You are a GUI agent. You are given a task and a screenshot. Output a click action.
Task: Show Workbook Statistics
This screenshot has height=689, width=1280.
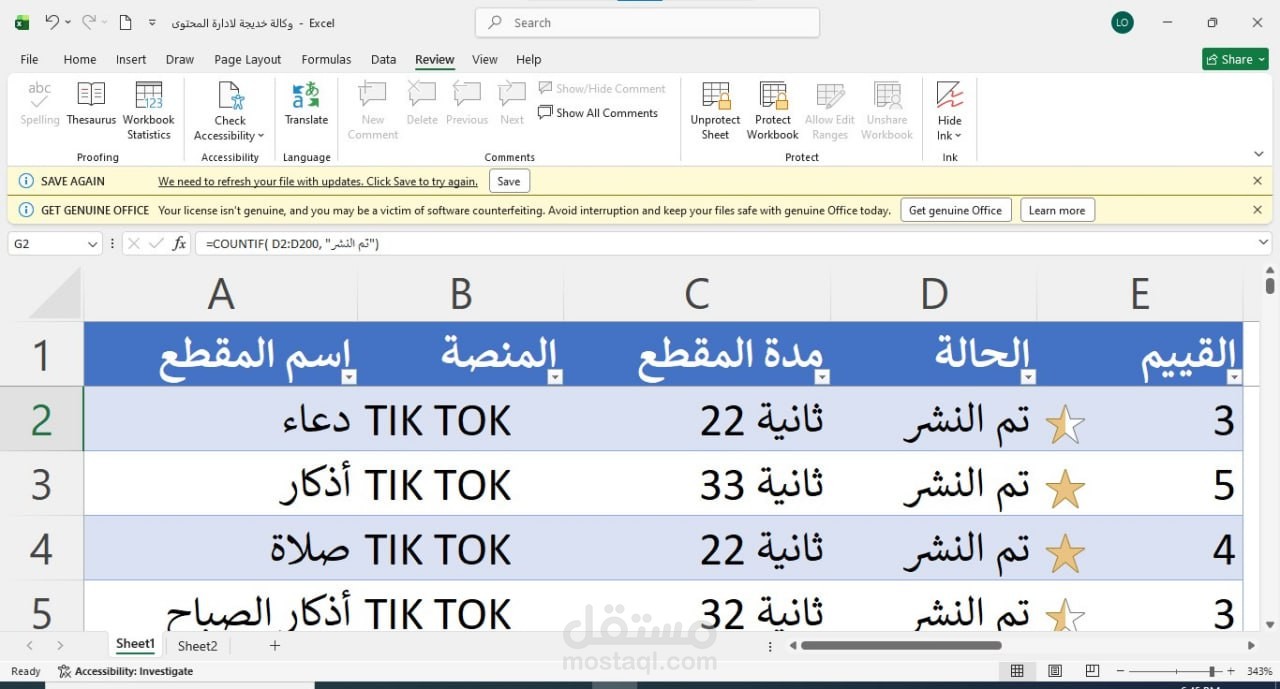[149, 110]
